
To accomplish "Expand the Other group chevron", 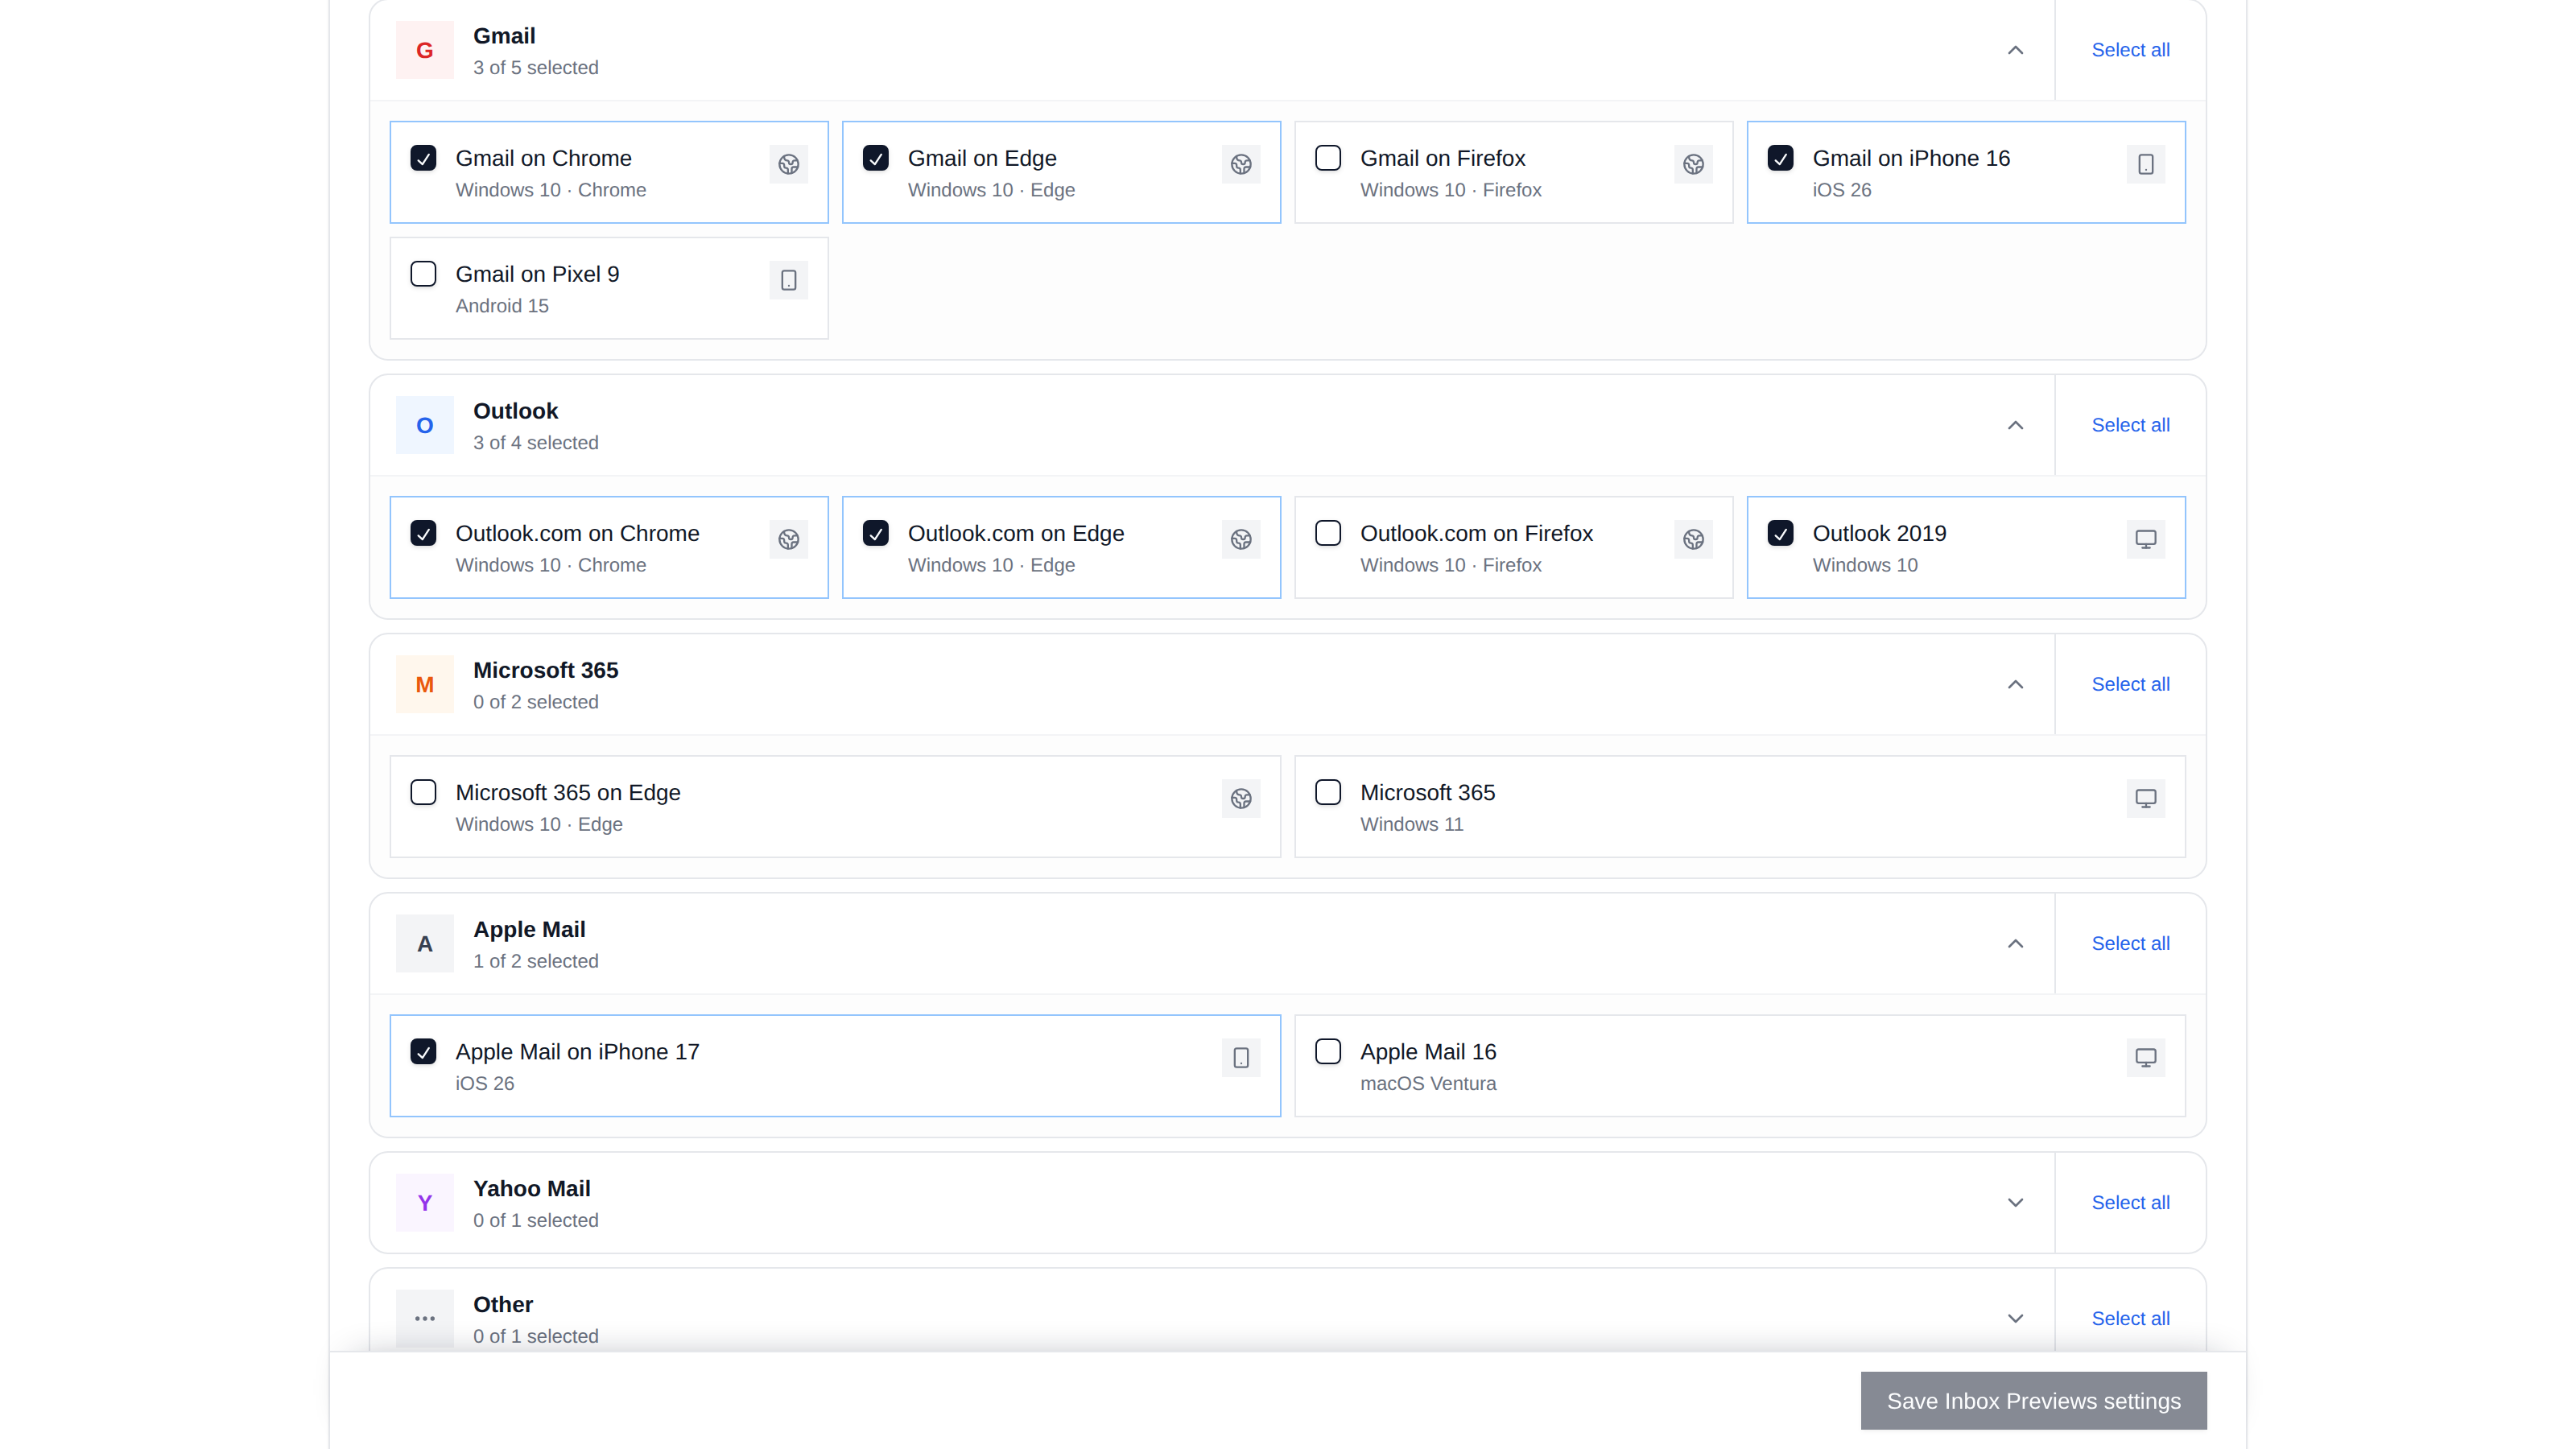I will (2015, 1318).
